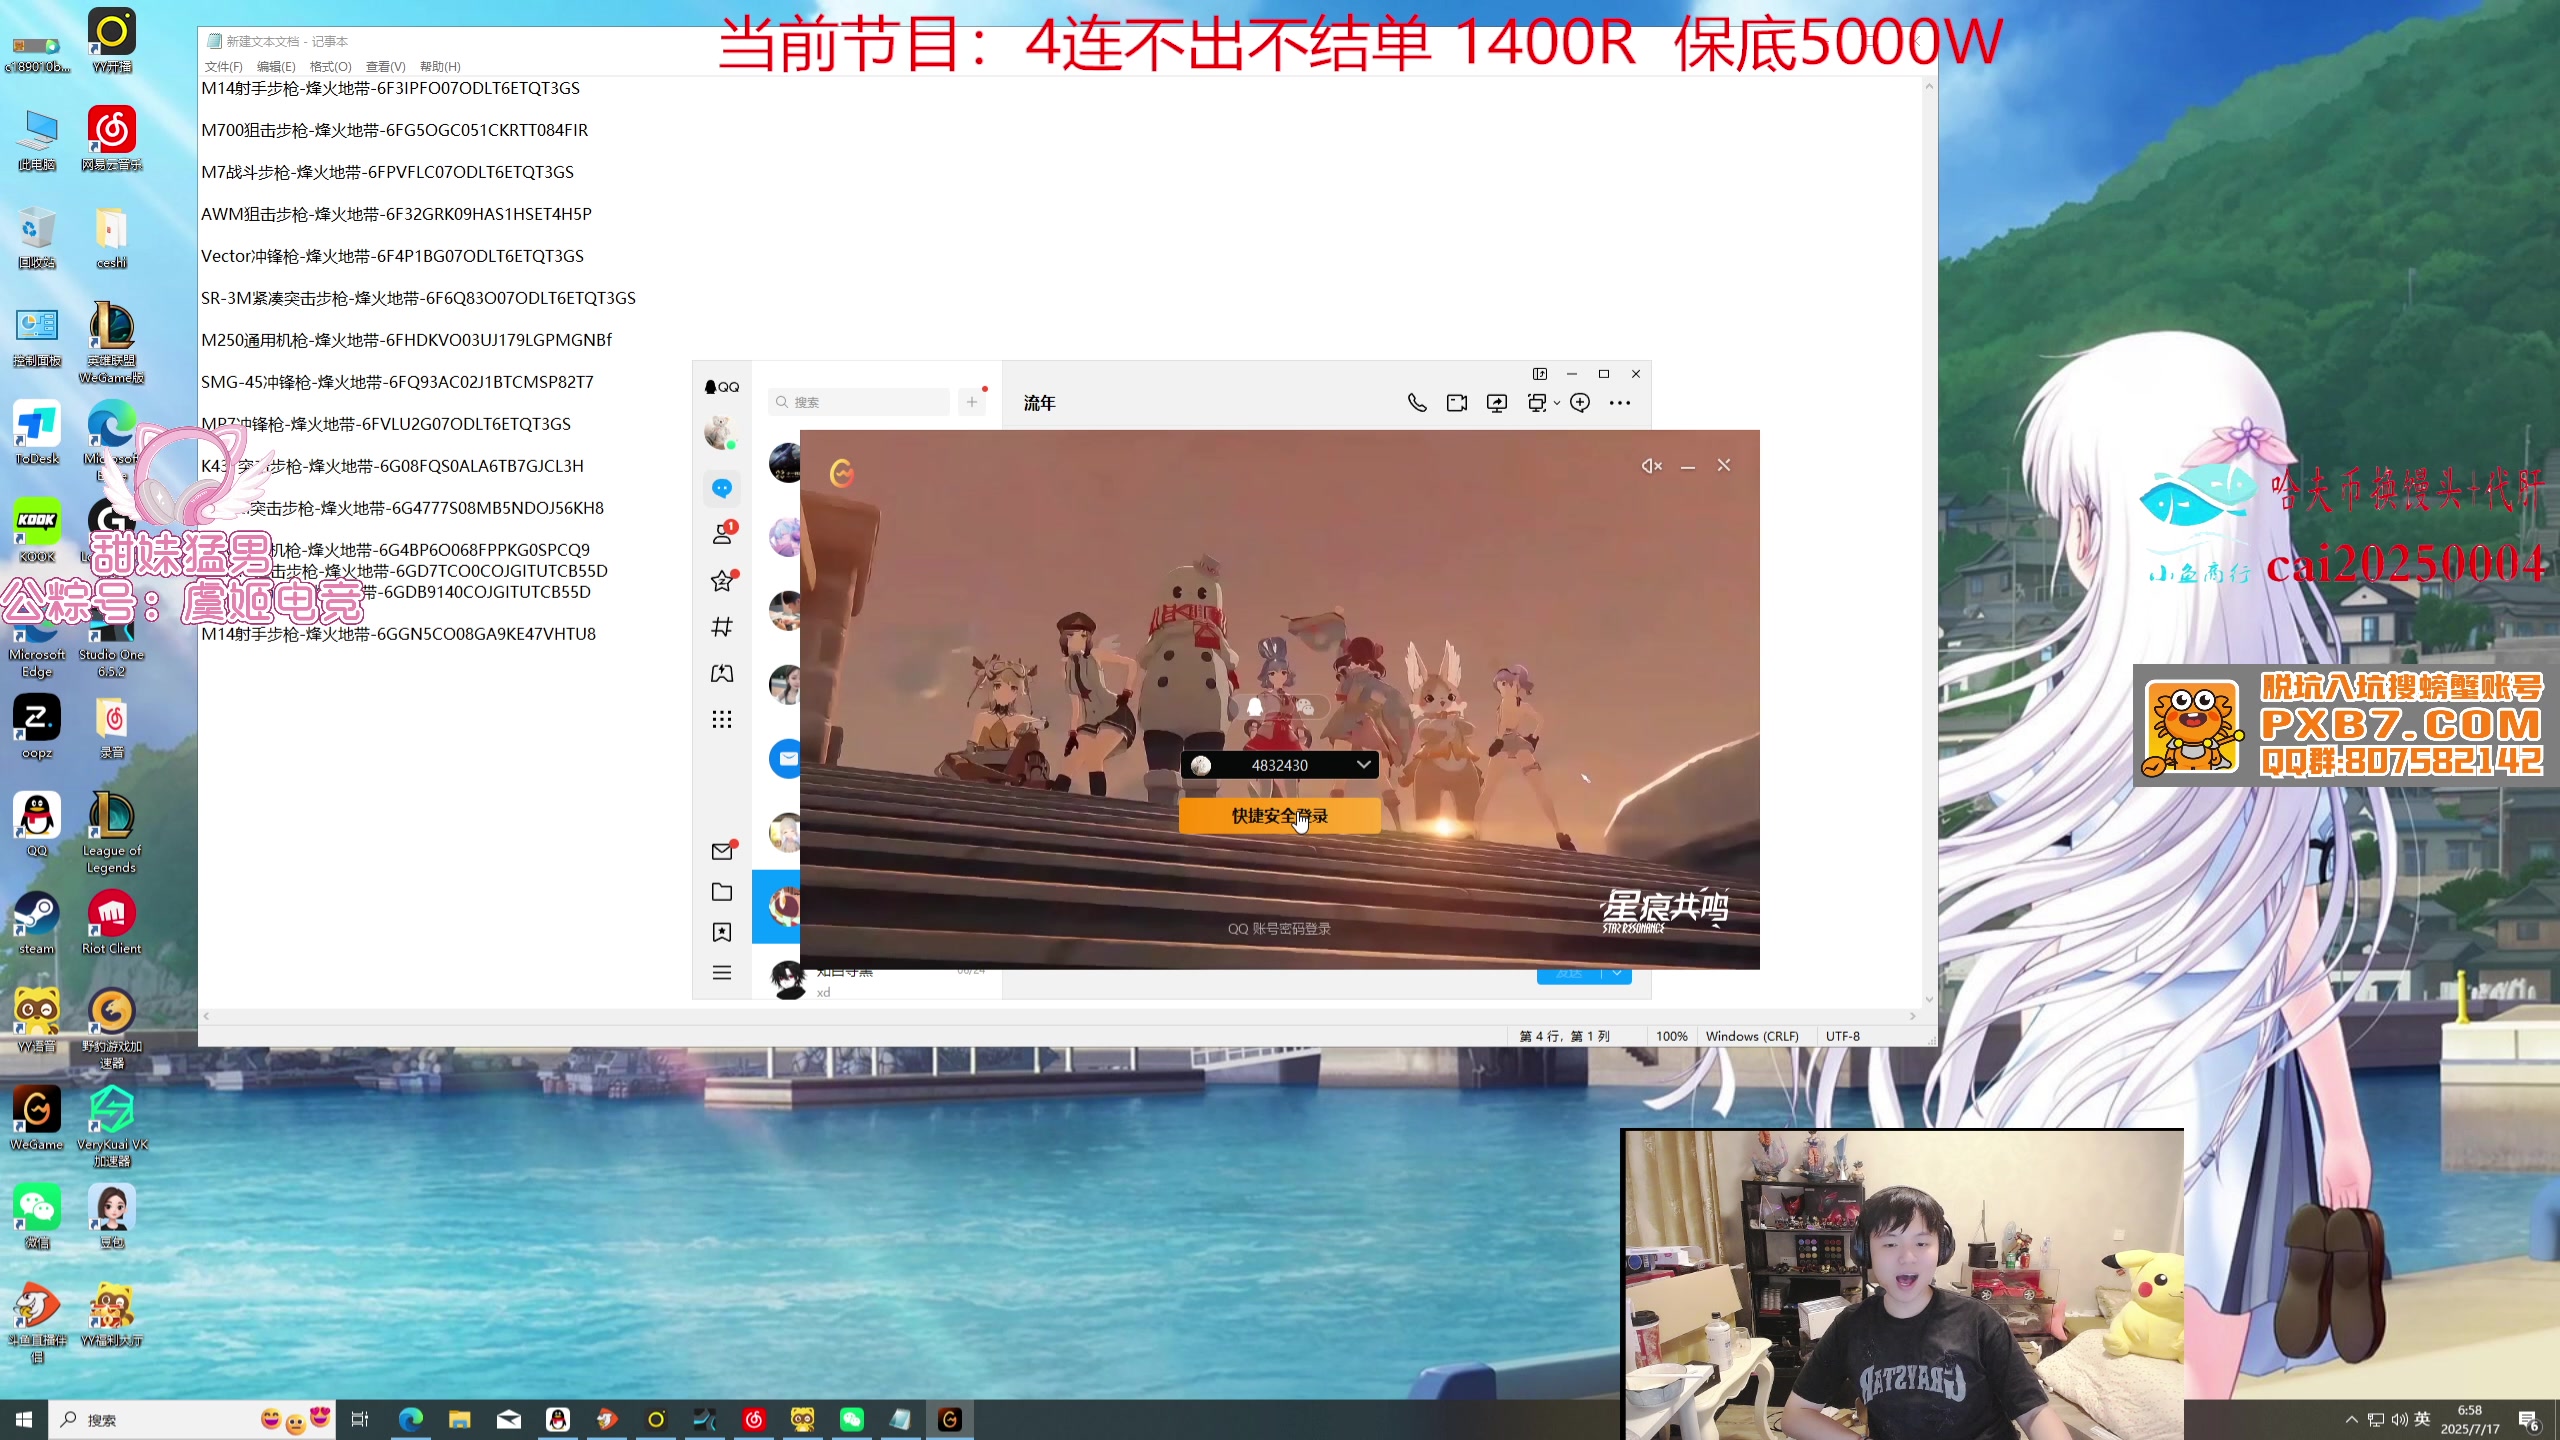Click the line M250通用机枪-烽火地带 in Notepad
The width and height of the screenshot is (2560, 1440).
(407, 340)
